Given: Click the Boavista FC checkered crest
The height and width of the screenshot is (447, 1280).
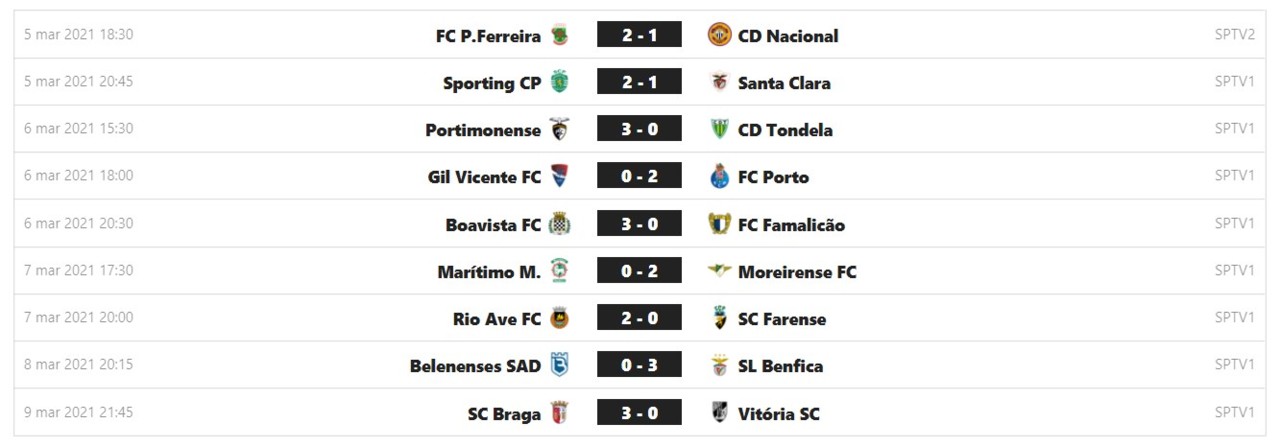Looking at the screenshot, I should 560,225.
